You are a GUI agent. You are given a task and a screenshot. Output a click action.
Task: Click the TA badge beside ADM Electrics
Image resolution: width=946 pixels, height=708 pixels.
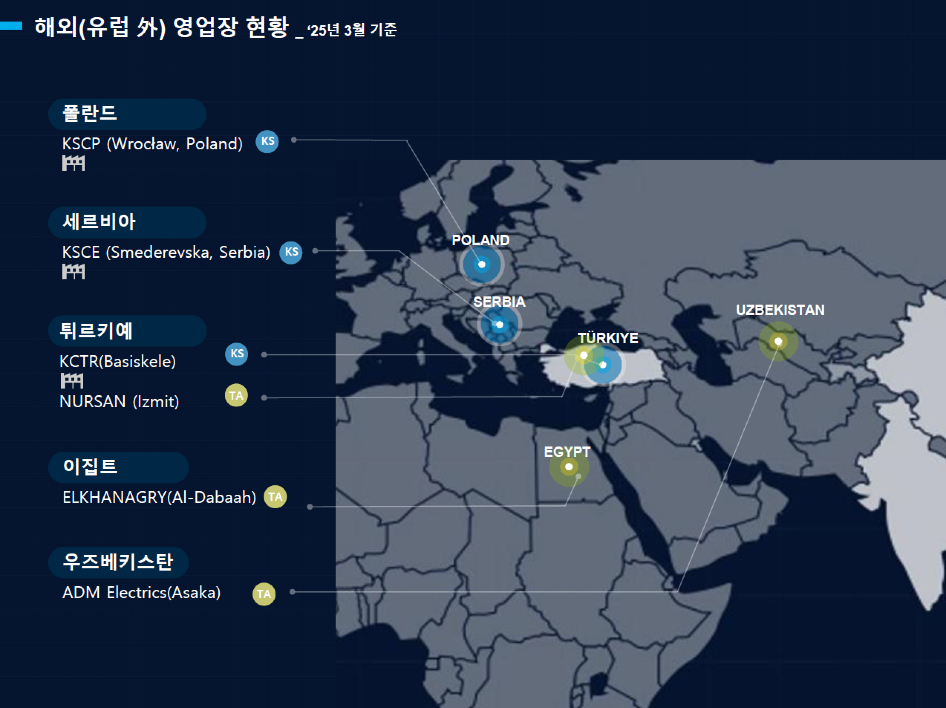264,594
